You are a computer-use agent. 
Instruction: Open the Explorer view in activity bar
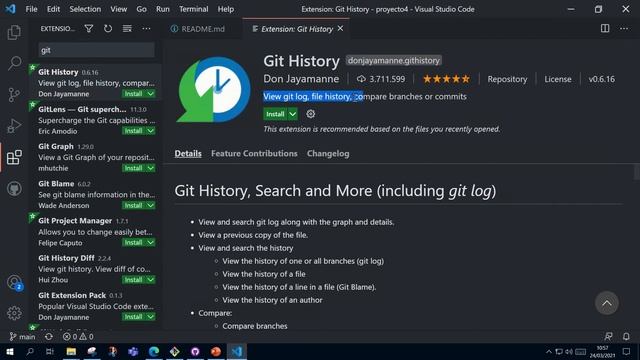pyautogui.click(x=14, y=32)
